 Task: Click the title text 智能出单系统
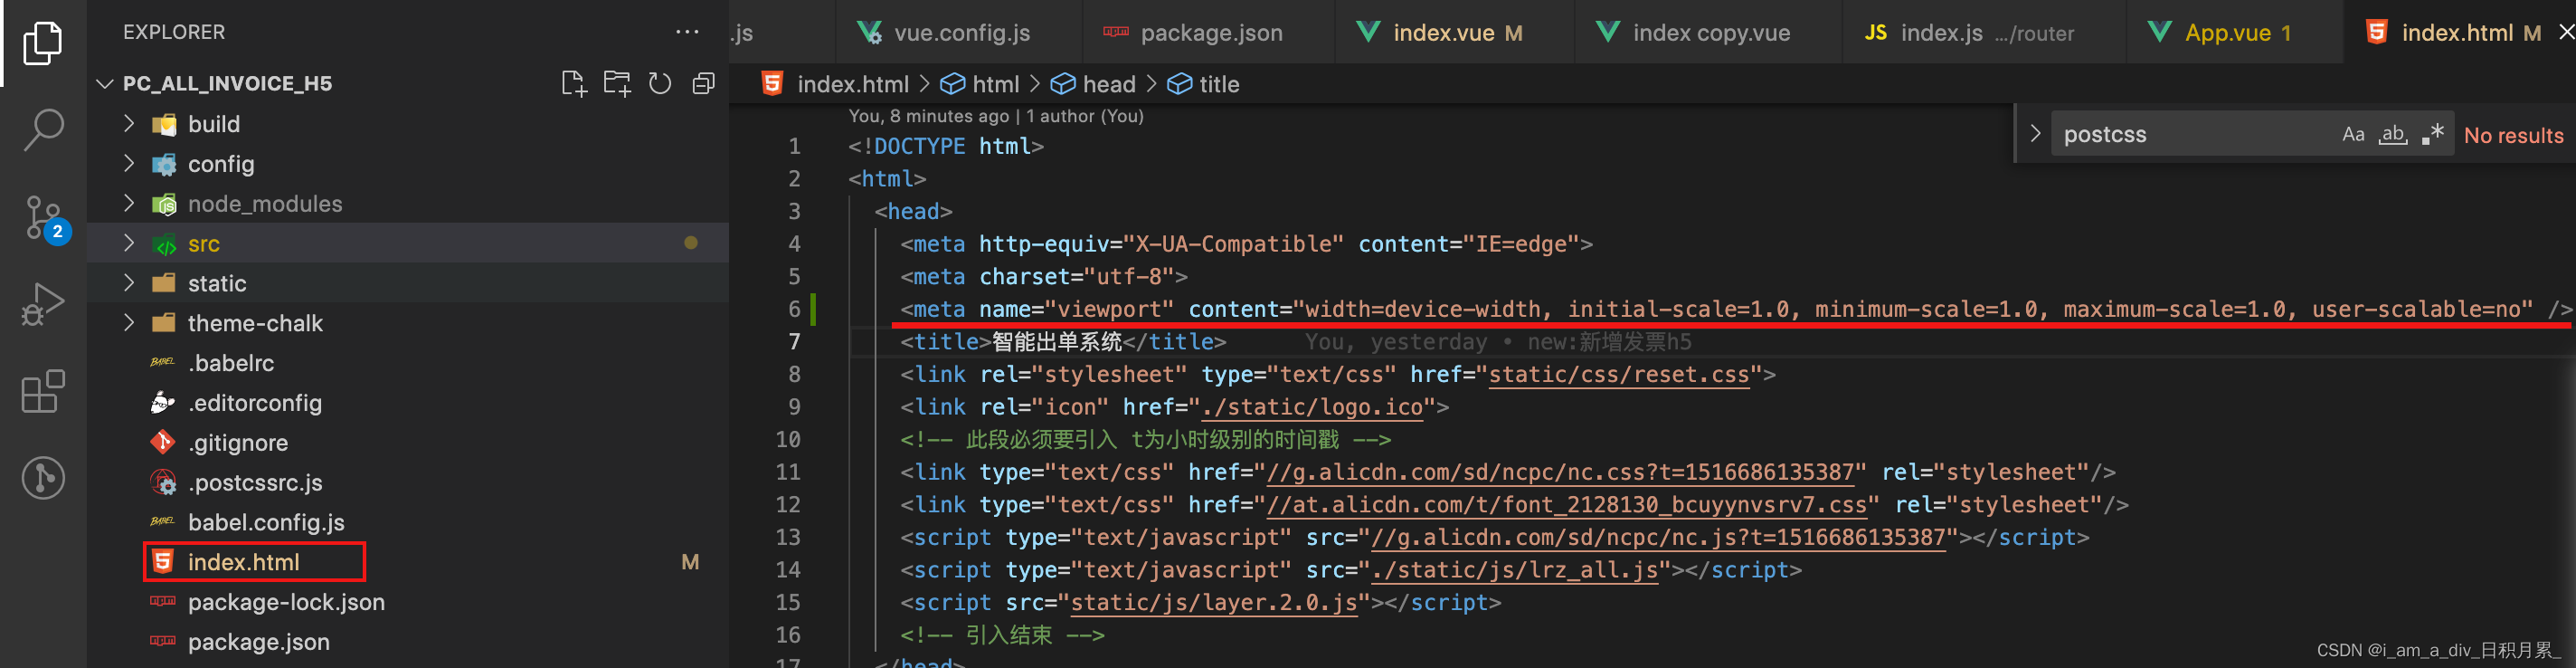pos(1057,342)
